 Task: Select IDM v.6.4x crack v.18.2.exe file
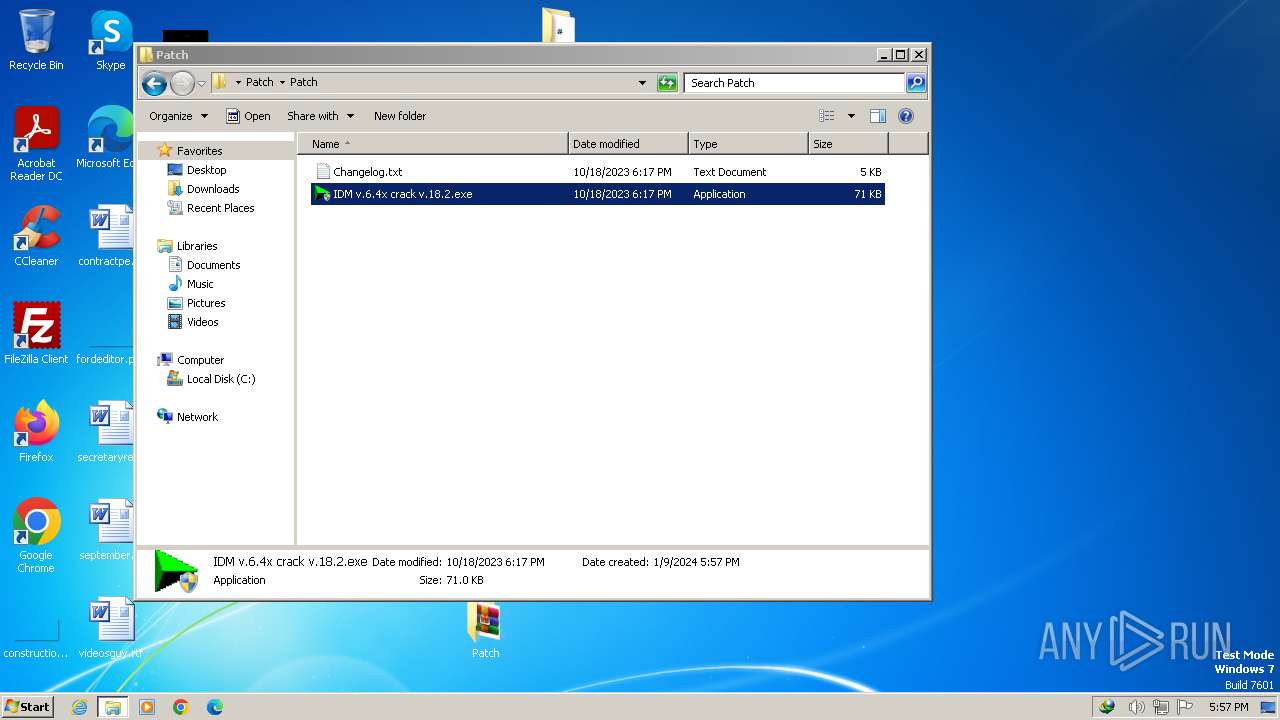pos(598,194)
